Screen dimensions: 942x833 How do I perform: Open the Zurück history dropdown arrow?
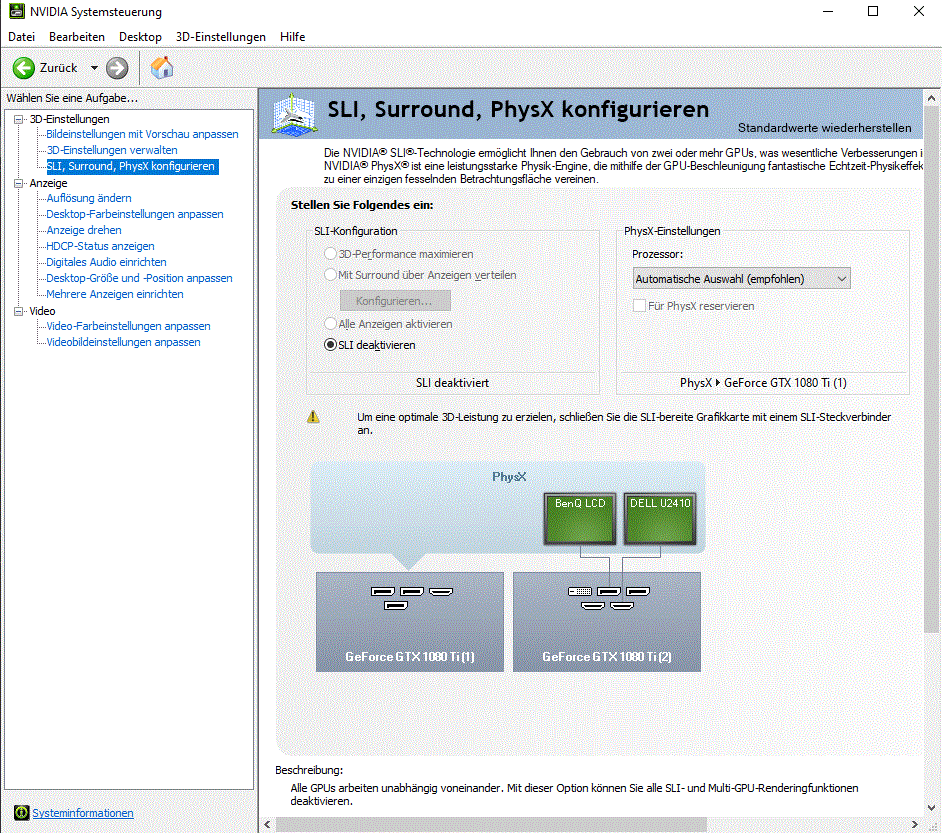94,68
